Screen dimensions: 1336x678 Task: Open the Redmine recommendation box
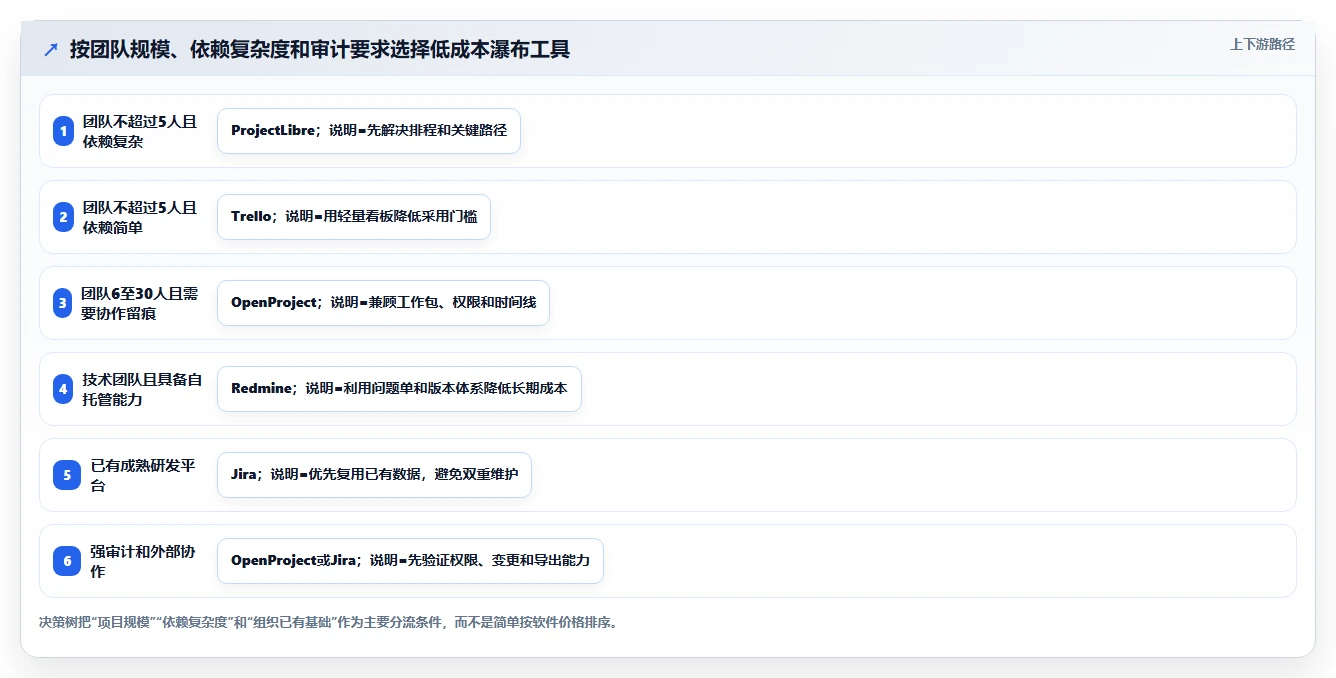399,389
